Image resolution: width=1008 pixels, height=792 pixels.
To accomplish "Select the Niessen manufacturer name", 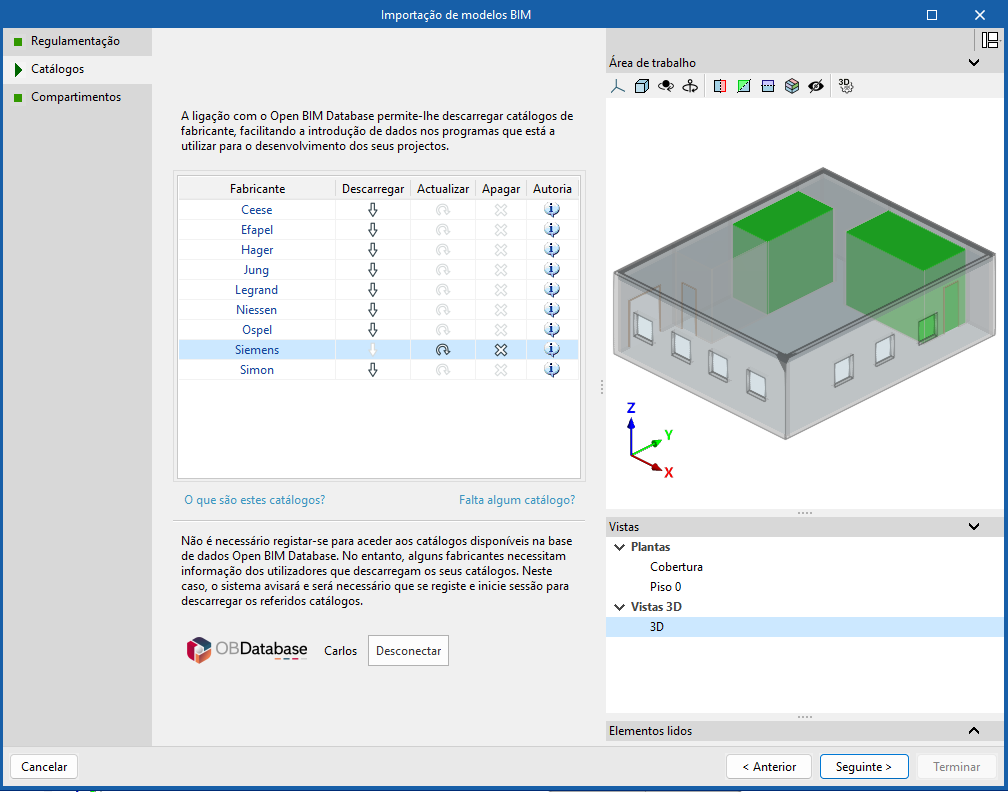I will point(256,309).
